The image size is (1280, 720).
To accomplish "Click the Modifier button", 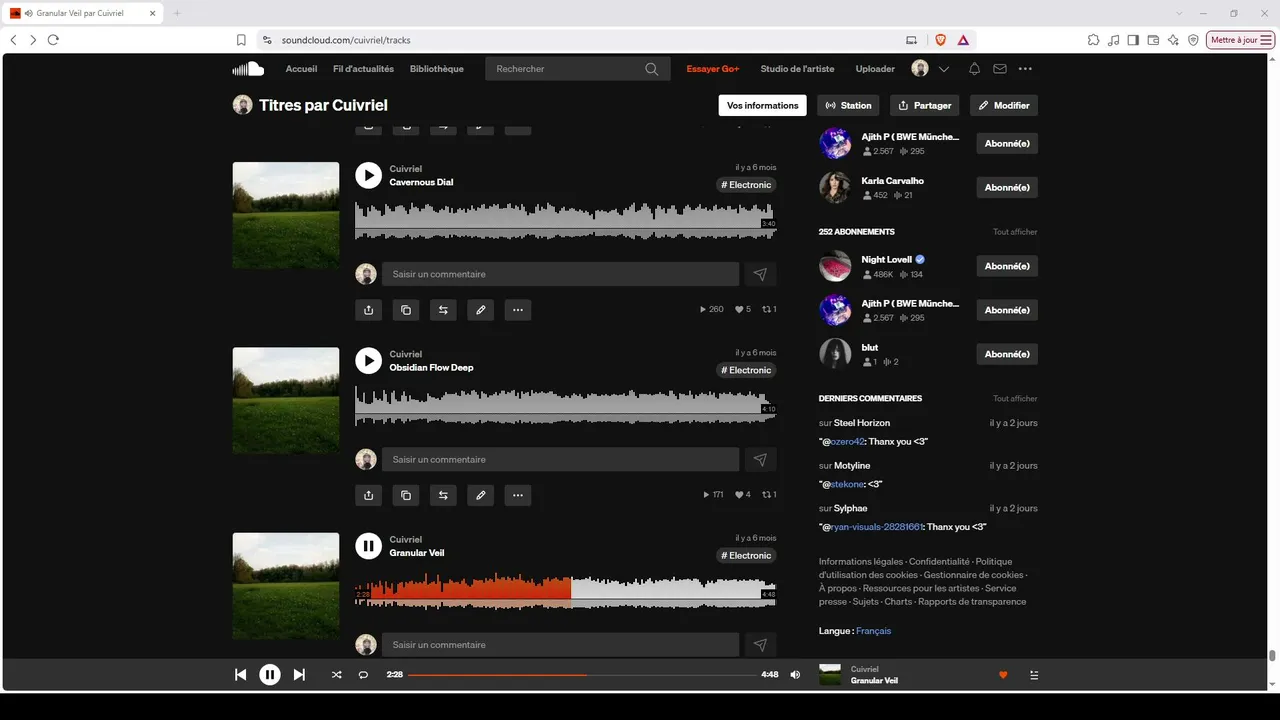I will point(1004,105).
